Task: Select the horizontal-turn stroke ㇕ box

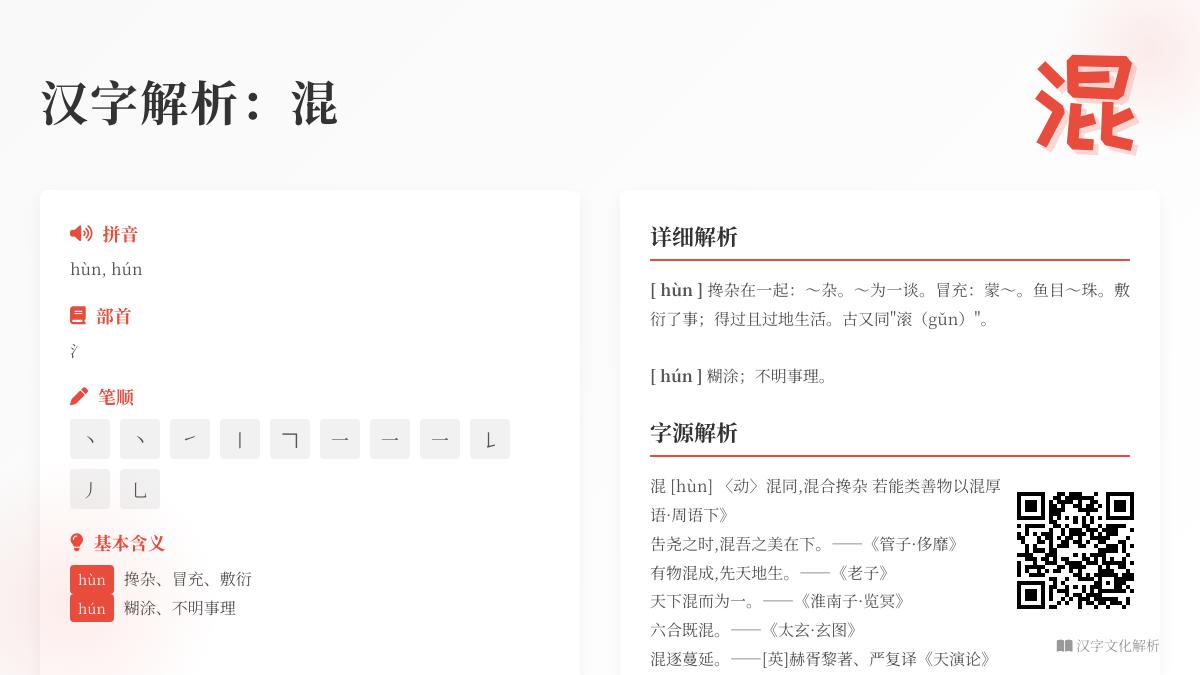Action: 290,439
